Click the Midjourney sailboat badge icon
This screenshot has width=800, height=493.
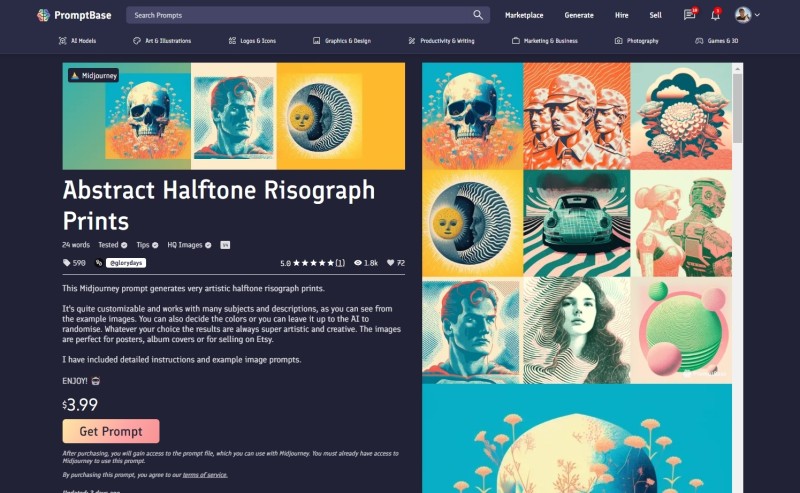pyautogui.click(x=75, y=76)
